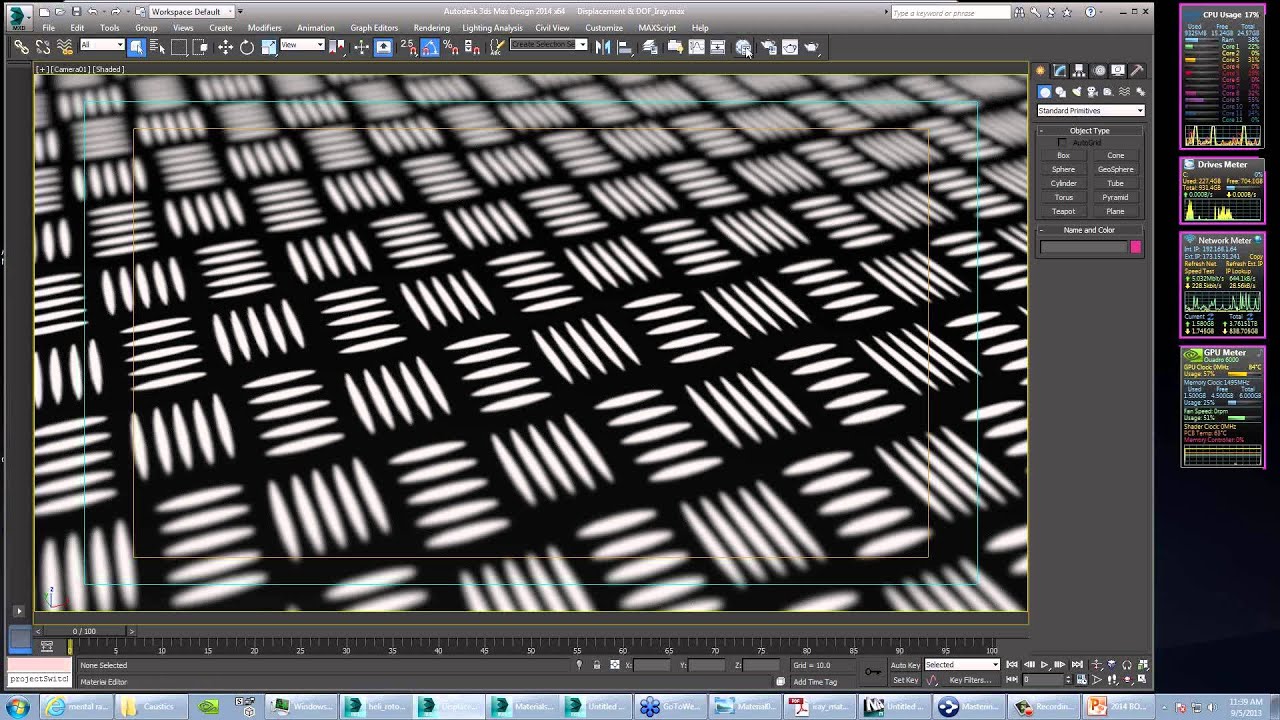Click the time slider 0 / 100
Screen dimensions: 1280x720
coord(84,631)
